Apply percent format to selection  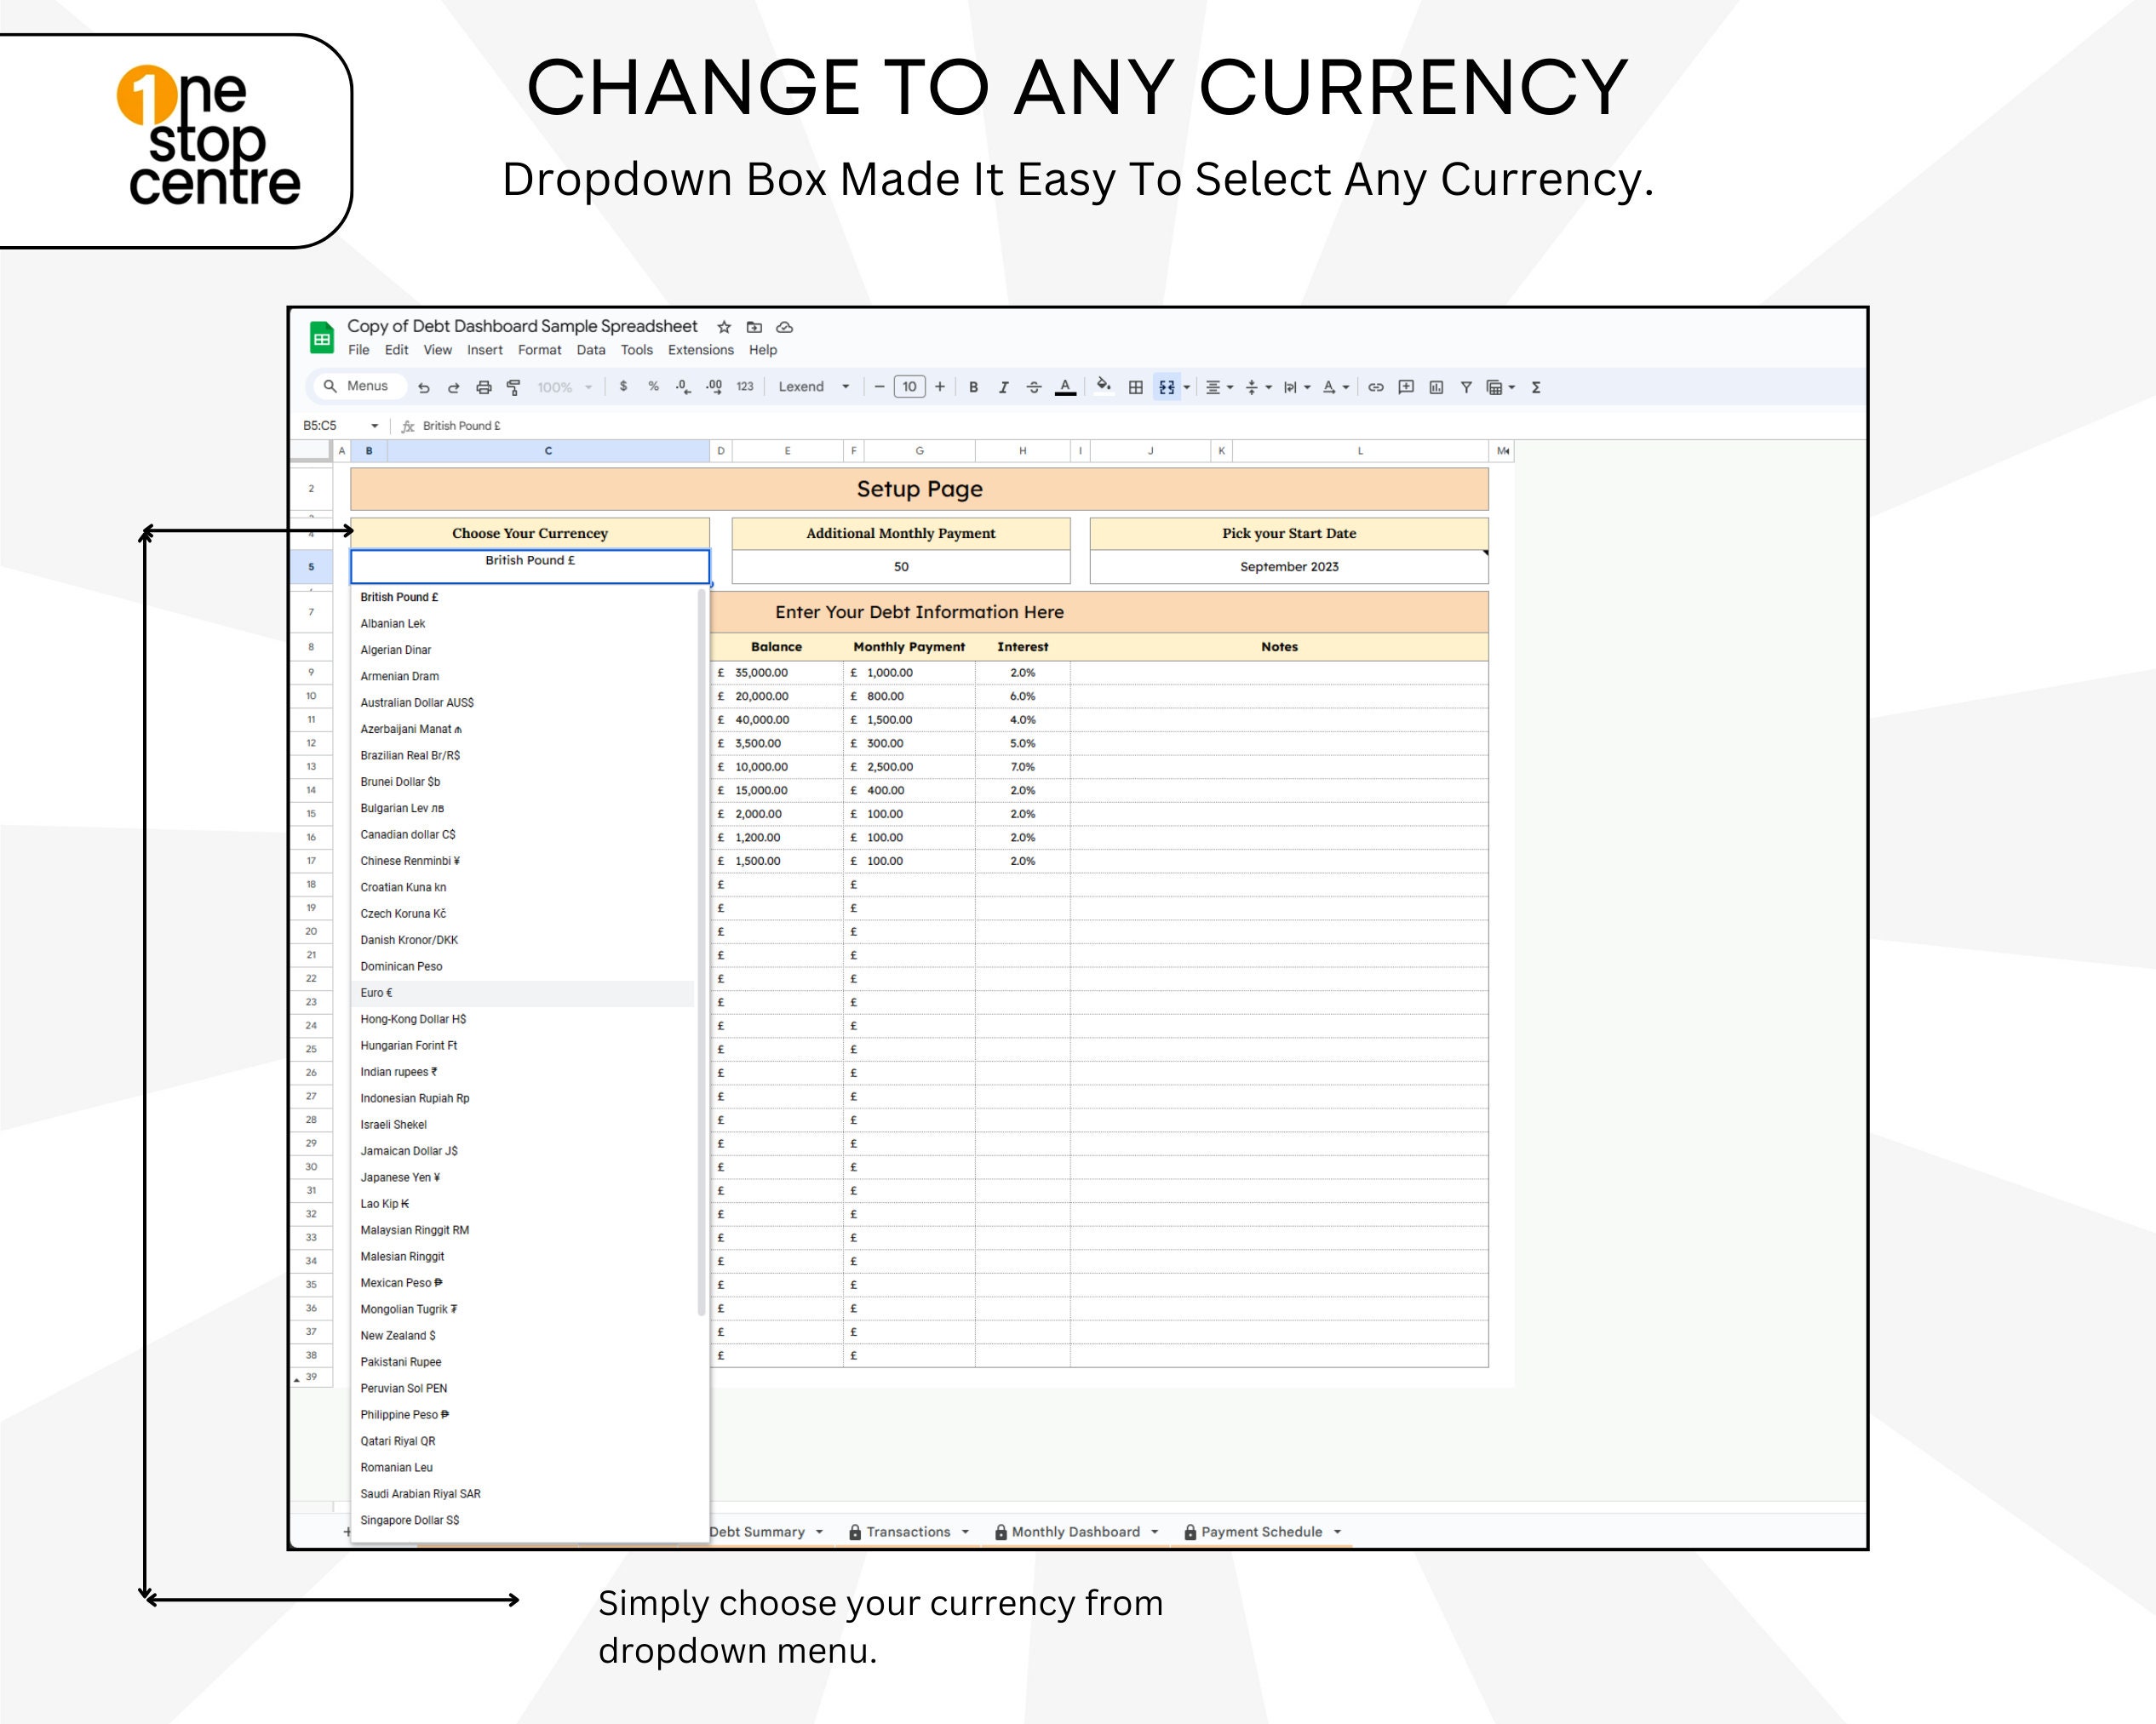click(x=654, y=387)
